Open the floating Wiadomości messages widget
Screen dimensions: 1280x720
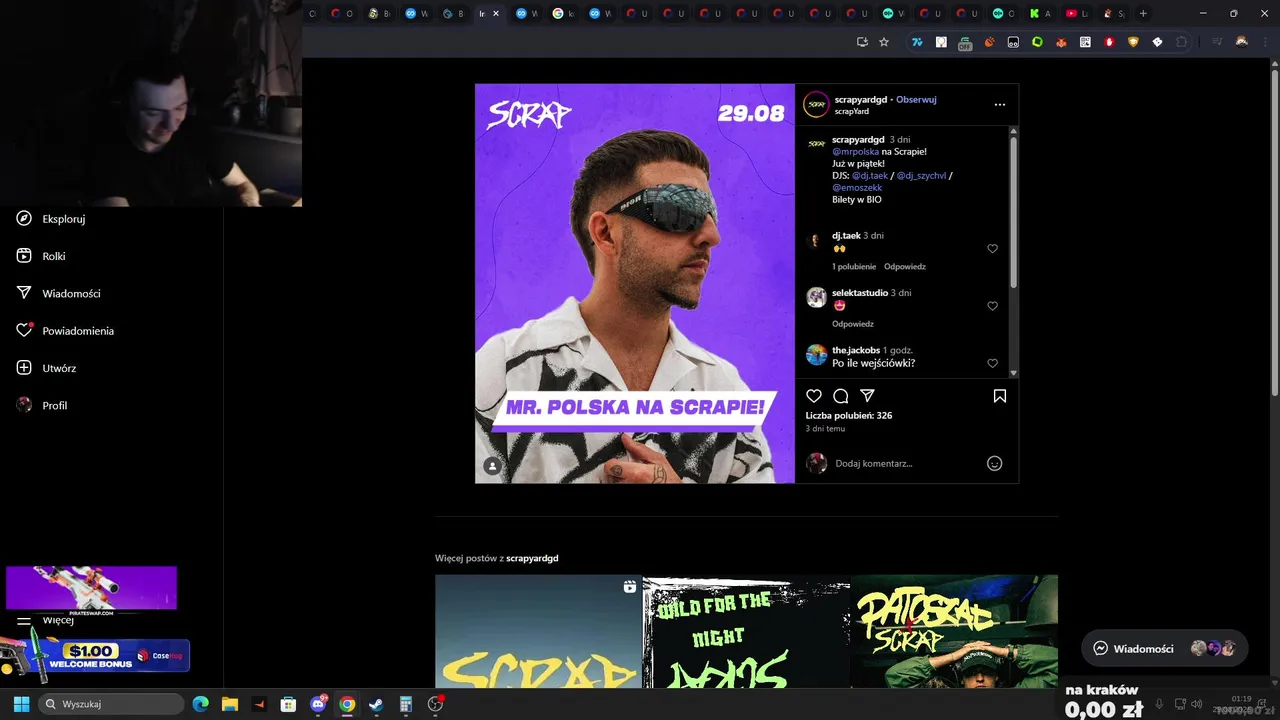click(1165, 648)
